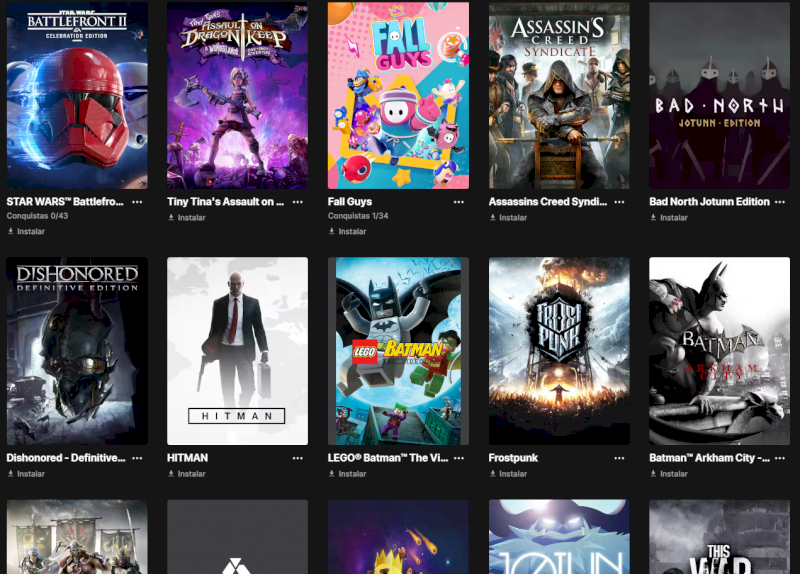Open the Dishonored cover art
Screen dimensions: 800x574
click(77, 351)
